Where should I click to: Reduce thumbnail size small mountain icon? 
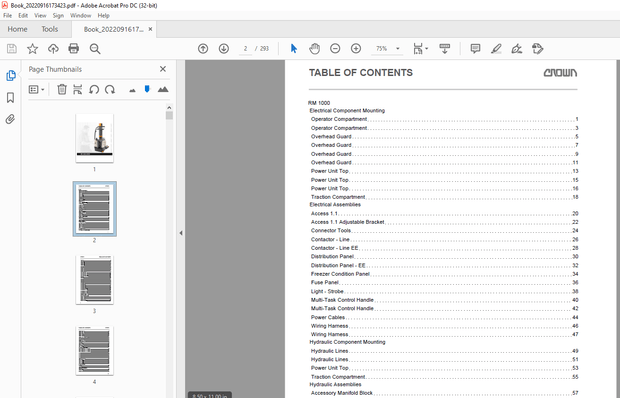click(x=132, y=91)
